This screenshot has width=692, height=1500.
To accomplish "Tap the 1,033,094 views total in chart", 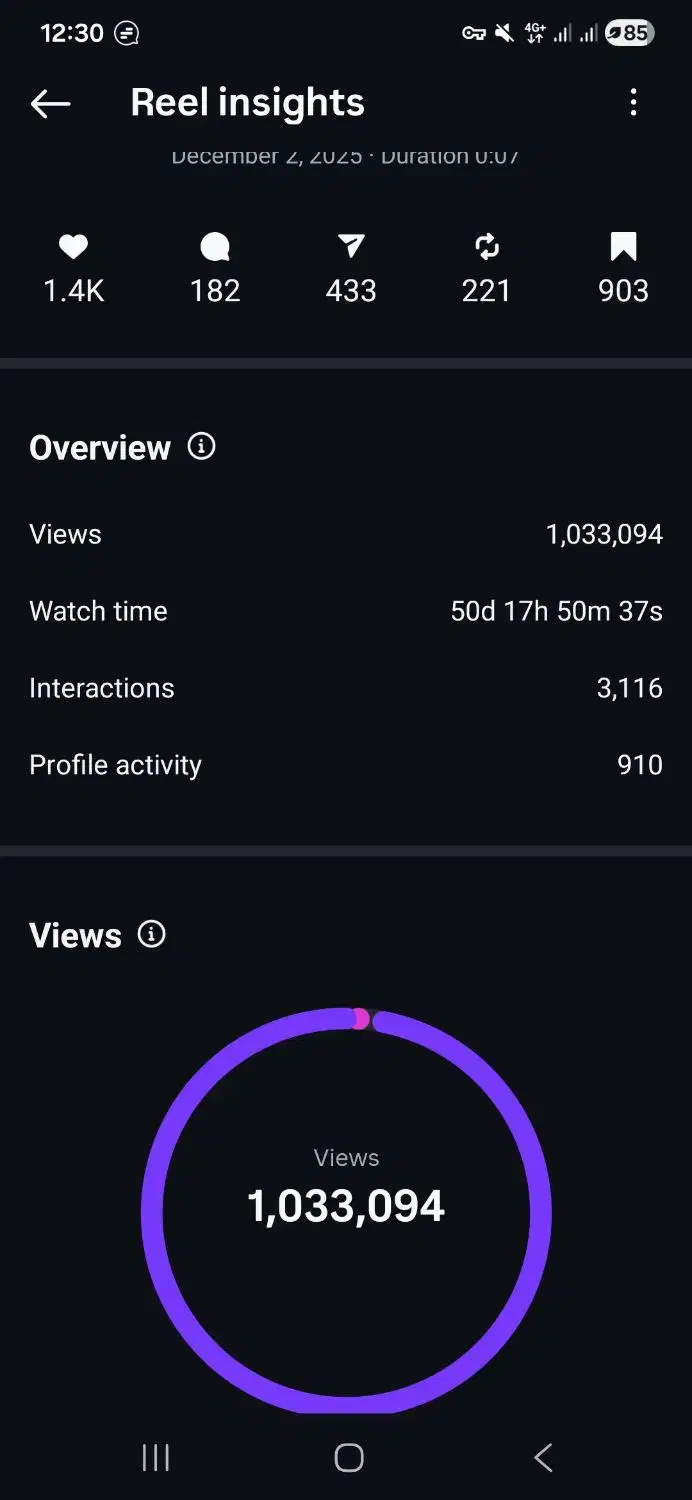I will [x=346, y=1206].
